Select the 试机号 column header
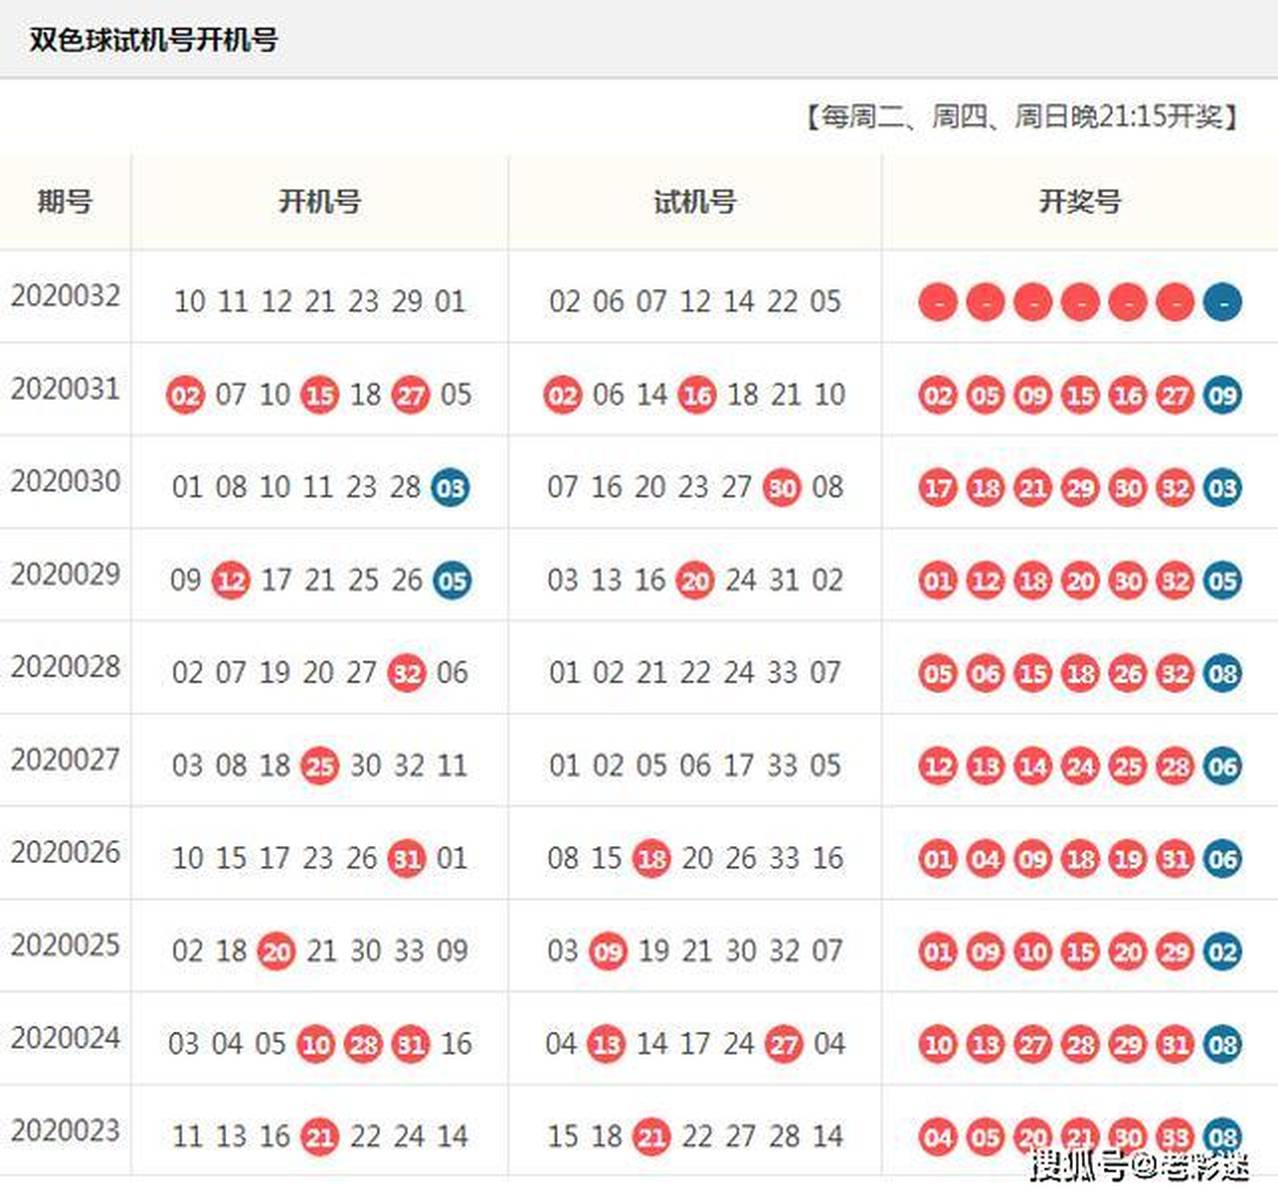Screen dimensions: 1278x1200 pyautogui.click(x=695, y=202)
